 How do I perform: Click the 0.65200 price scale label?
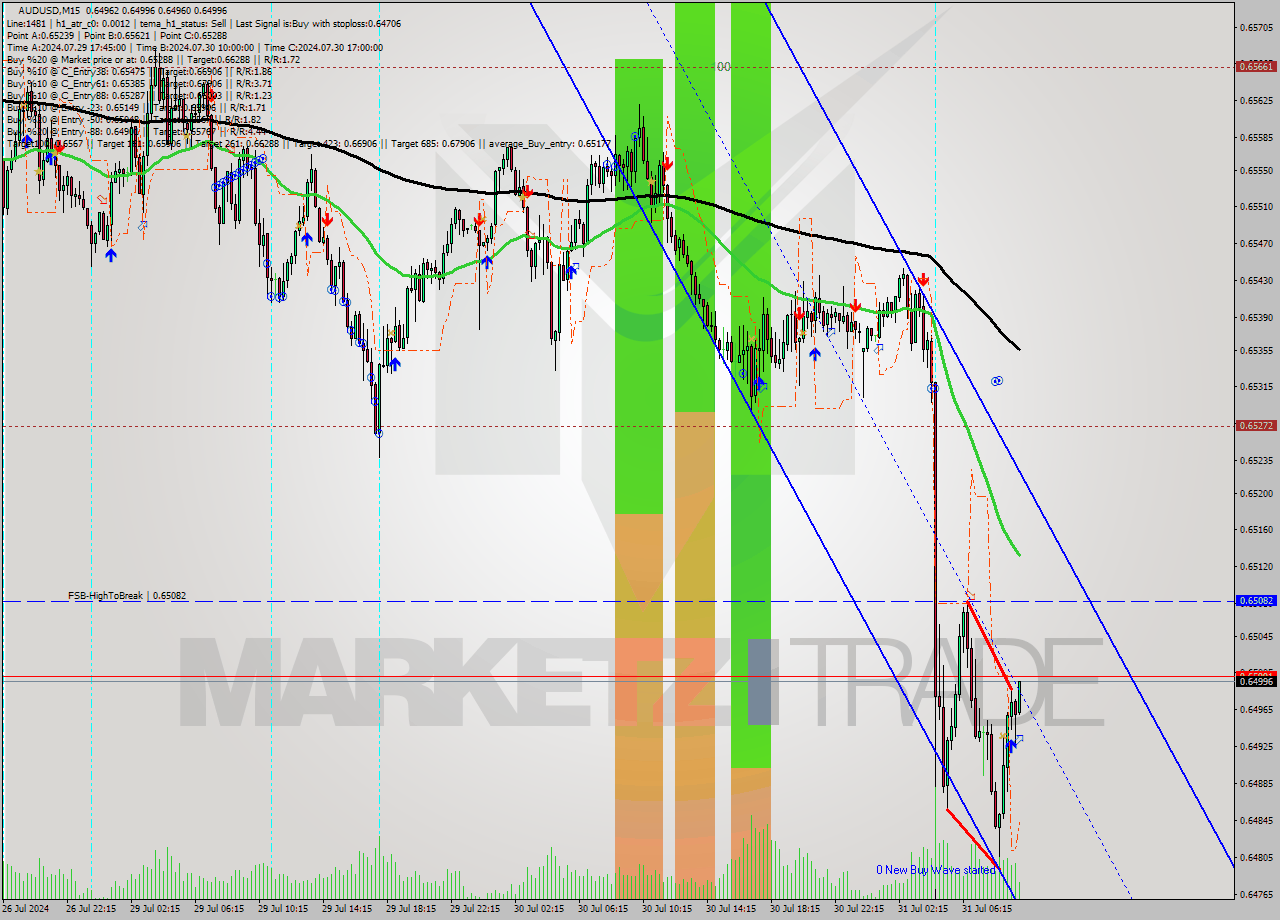coord(1256,494)
